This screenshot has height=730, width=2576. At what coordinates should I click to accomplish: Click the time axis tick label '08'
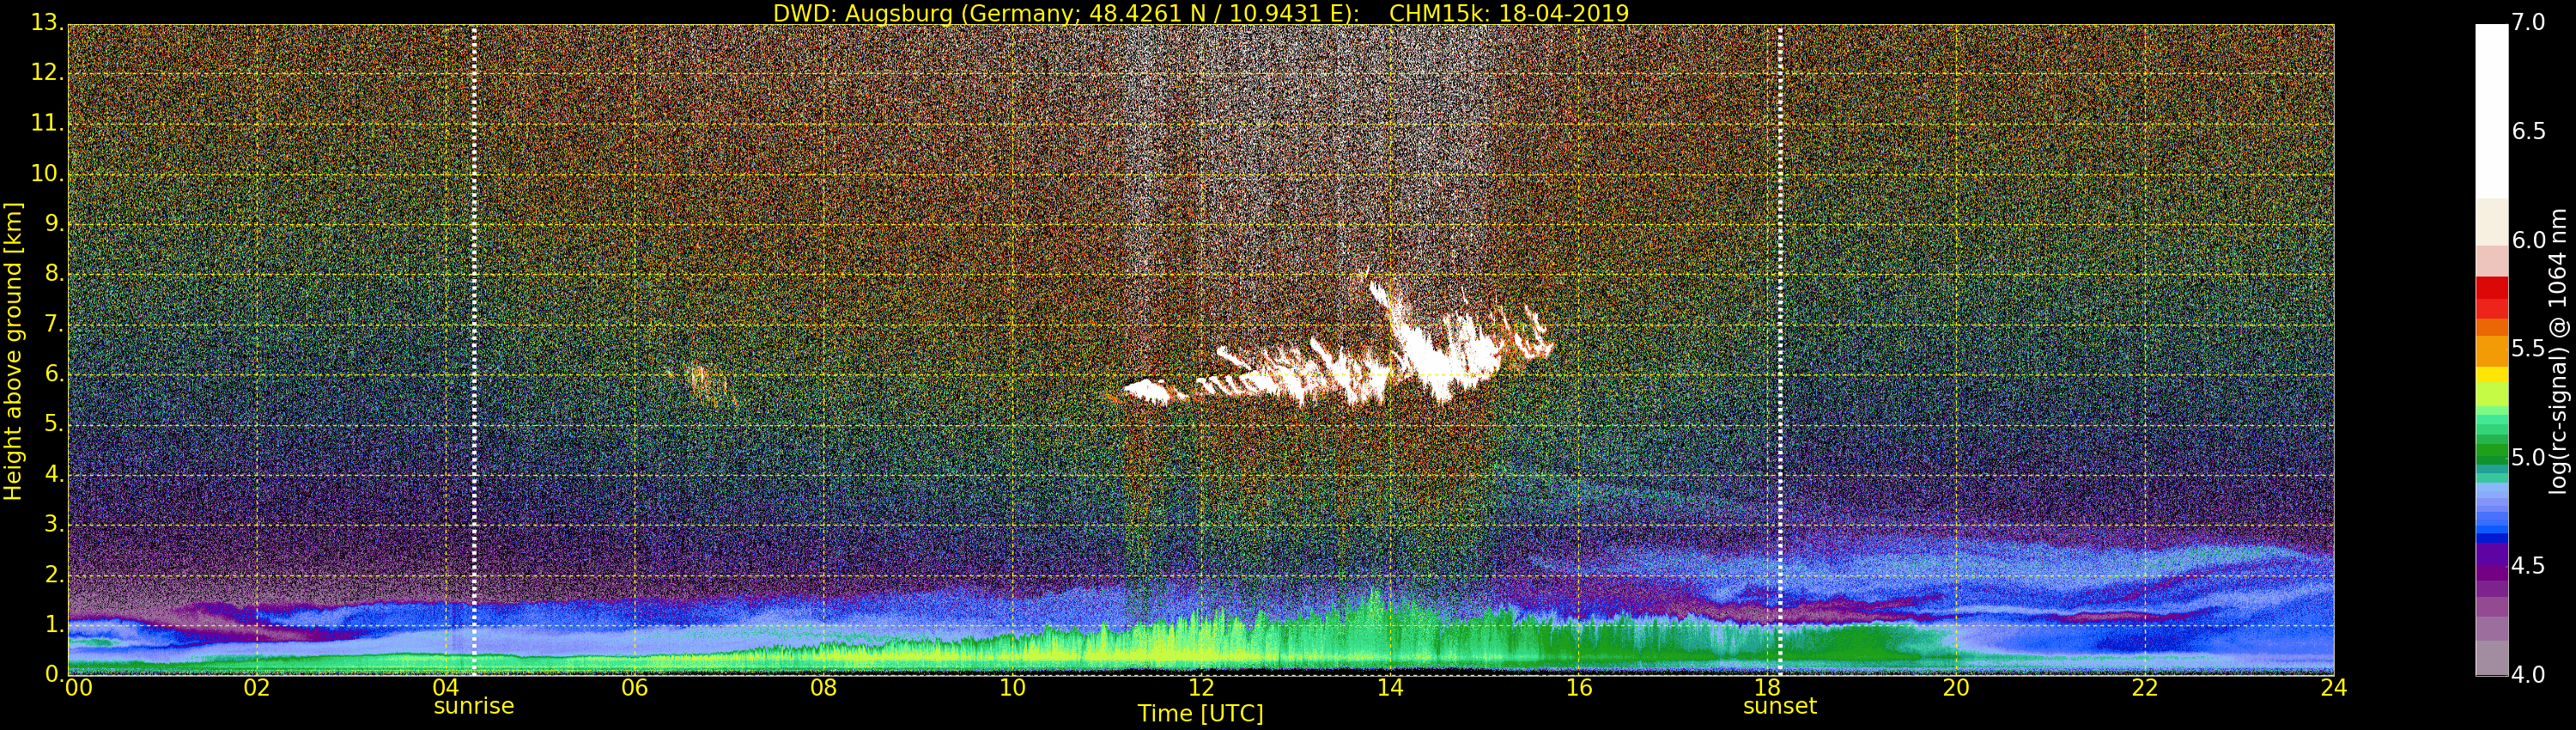click(823, 688)
